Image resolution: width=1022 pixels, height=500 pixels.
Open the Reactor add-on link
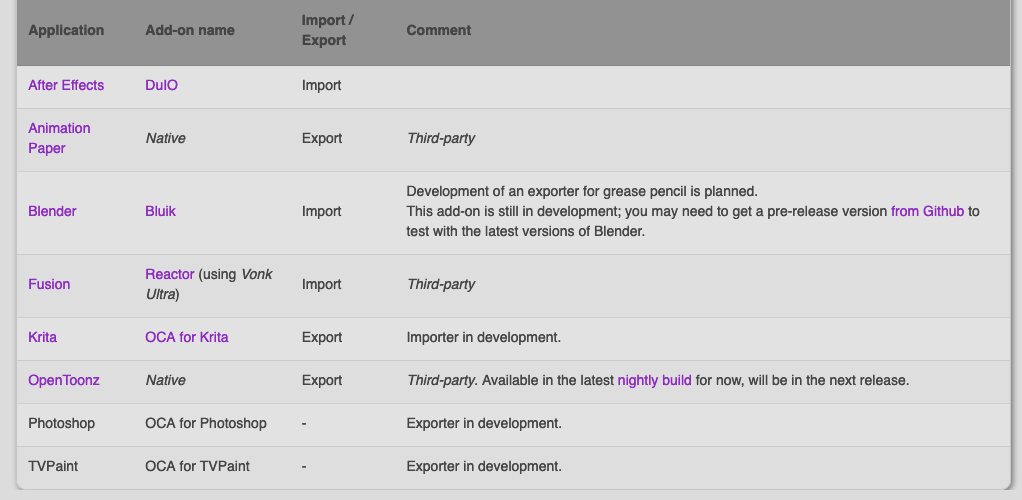pyautogui.click(x=169, y=274)
